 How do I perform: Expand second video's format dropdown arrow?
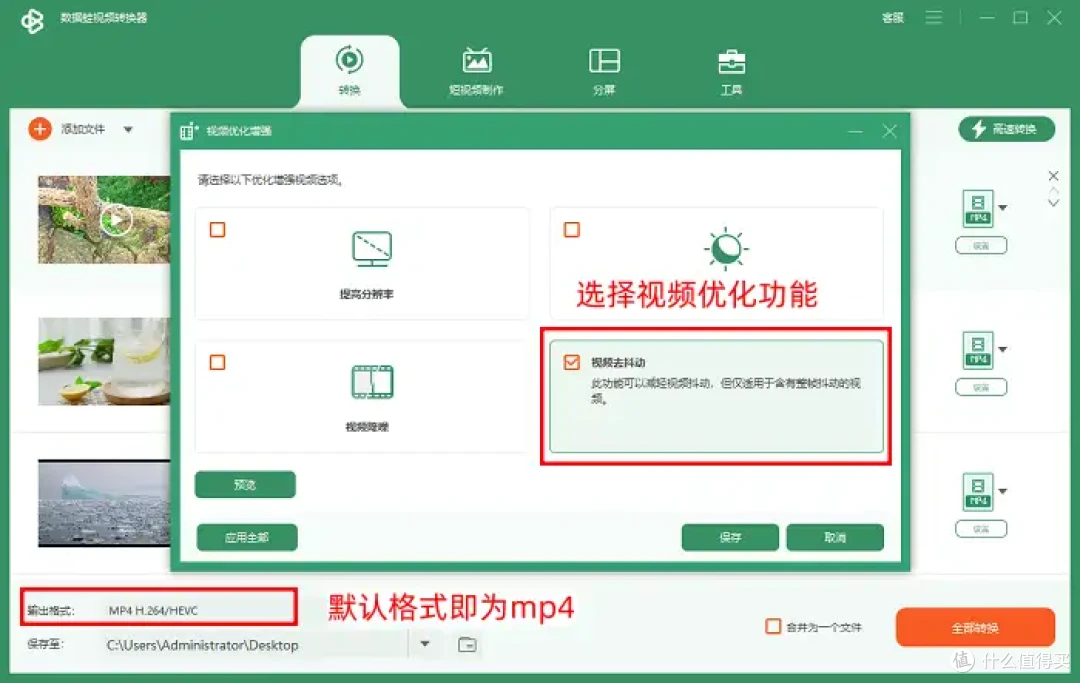click(1003, 350)
